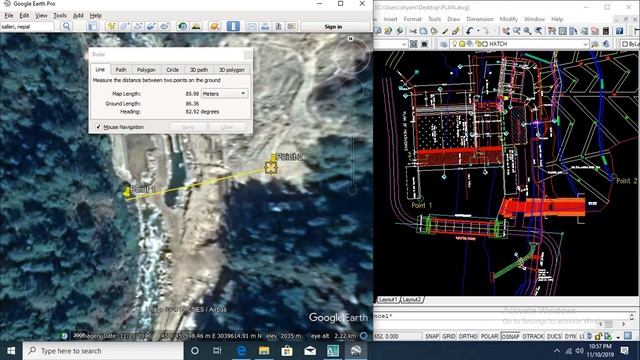Image resolution: width=640 pixels, height=360 pixels.
Task: Switch to the Layout1 tab in AutoCAD
Action: click(x=387, y=300)
